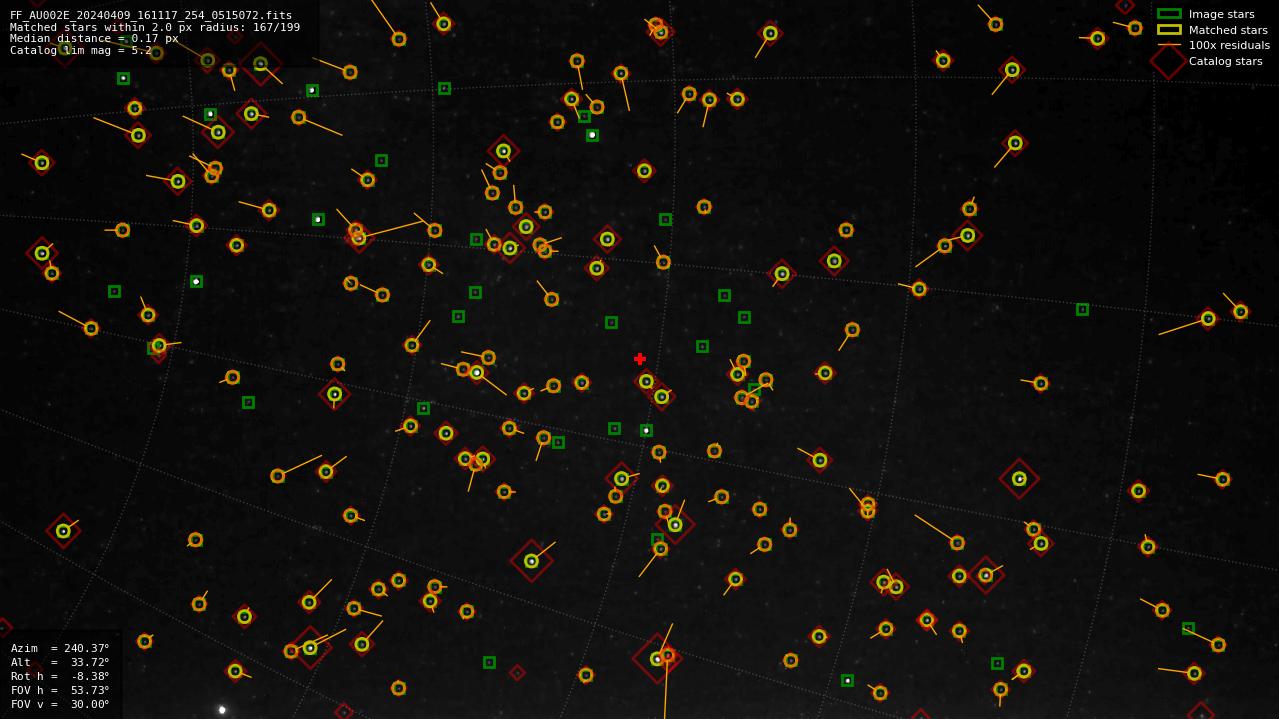Click the yellow Matched stars legend swatch
Viewport: 1279px width, 719px height.
(1169, 30)
